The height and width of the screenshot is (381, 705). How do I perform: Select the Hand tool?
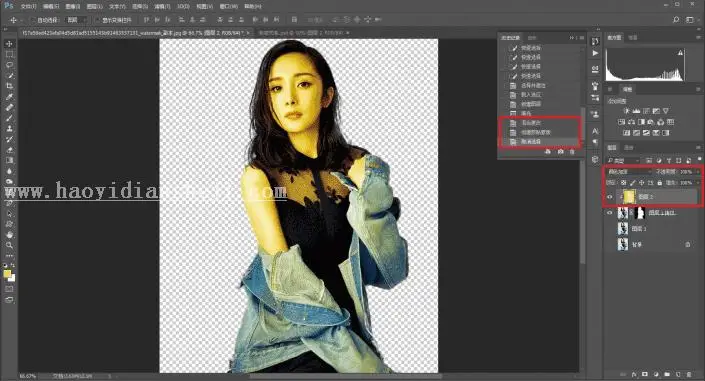[9, 234]
